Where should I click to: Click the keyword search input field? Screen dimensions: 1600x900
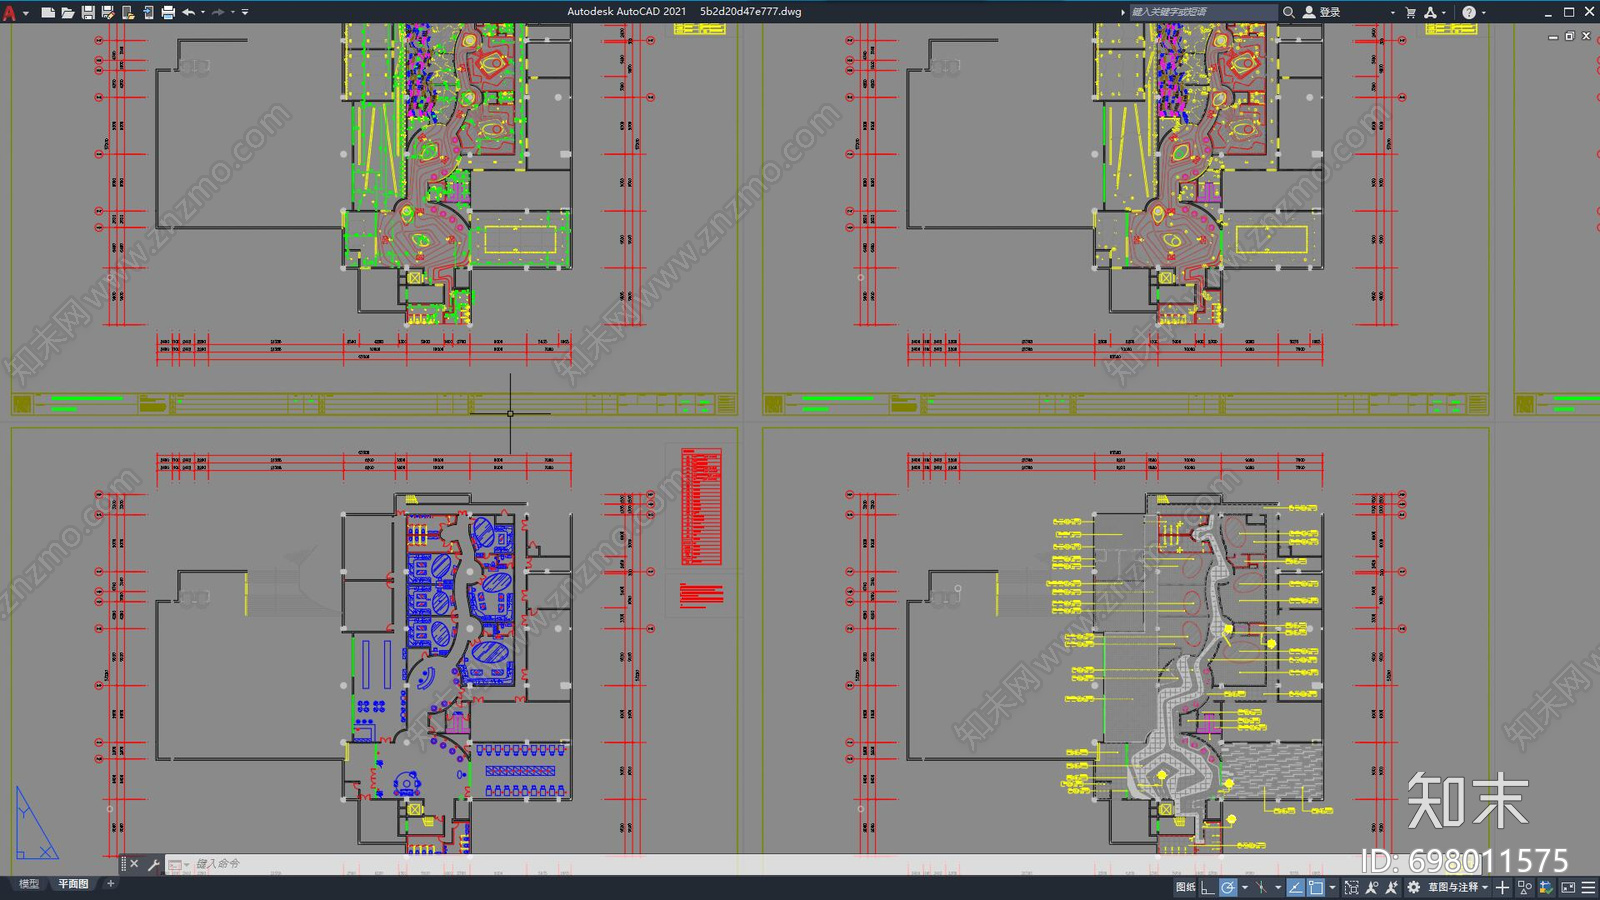point(1203,12)
